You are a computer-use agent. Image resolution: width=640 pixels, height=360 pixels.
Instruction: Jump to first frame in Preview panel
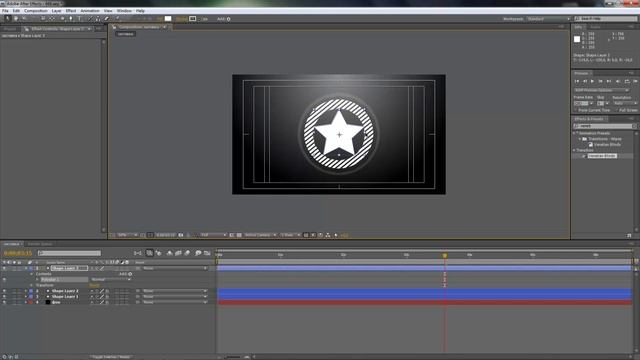pyautogui.click(x=577, y=81)
